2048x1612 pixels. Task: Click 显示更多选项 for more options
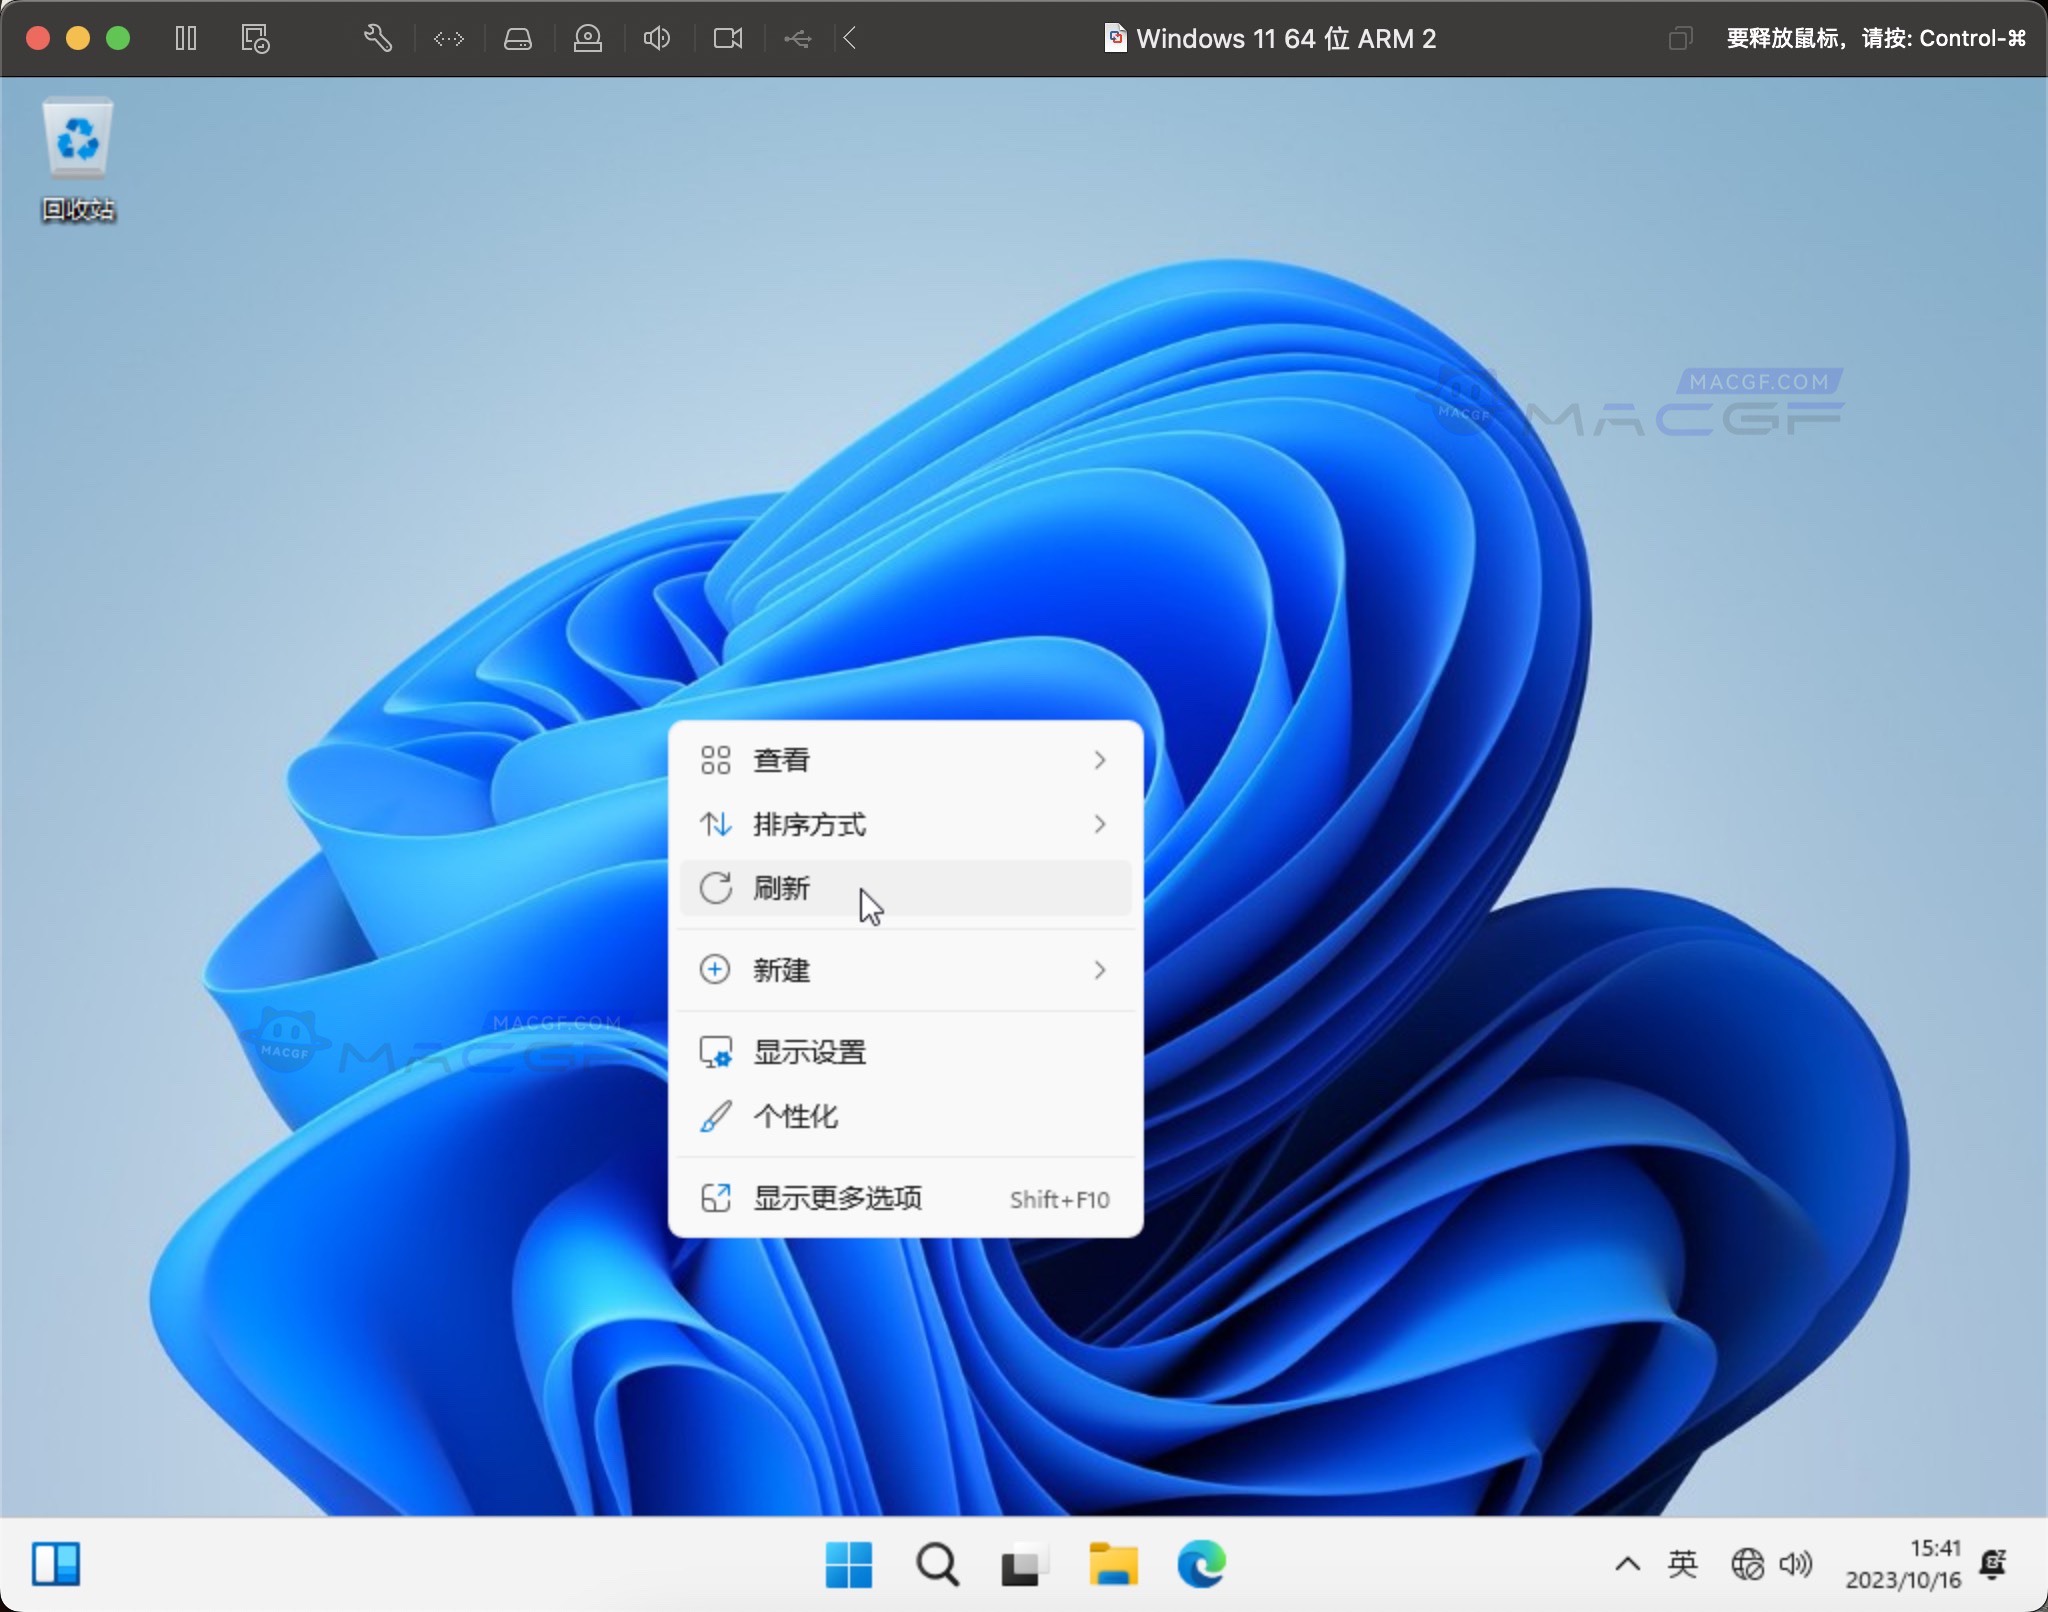(838, 1198)
